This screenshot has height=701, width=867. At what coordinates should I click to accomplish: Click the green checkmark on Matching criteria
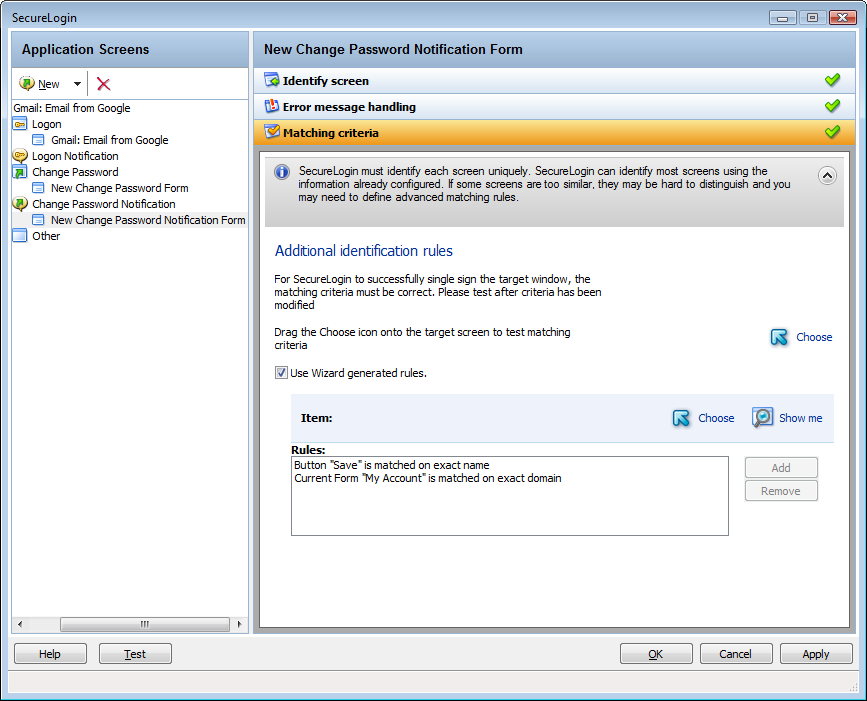tap(832, 132)
